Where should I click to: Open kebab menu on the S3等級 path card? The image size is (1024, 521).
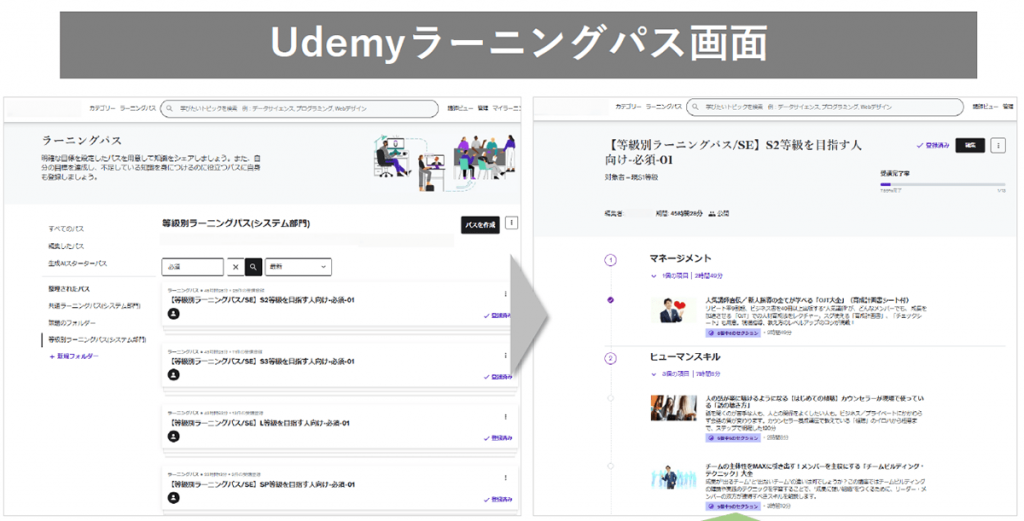(505, 355)
